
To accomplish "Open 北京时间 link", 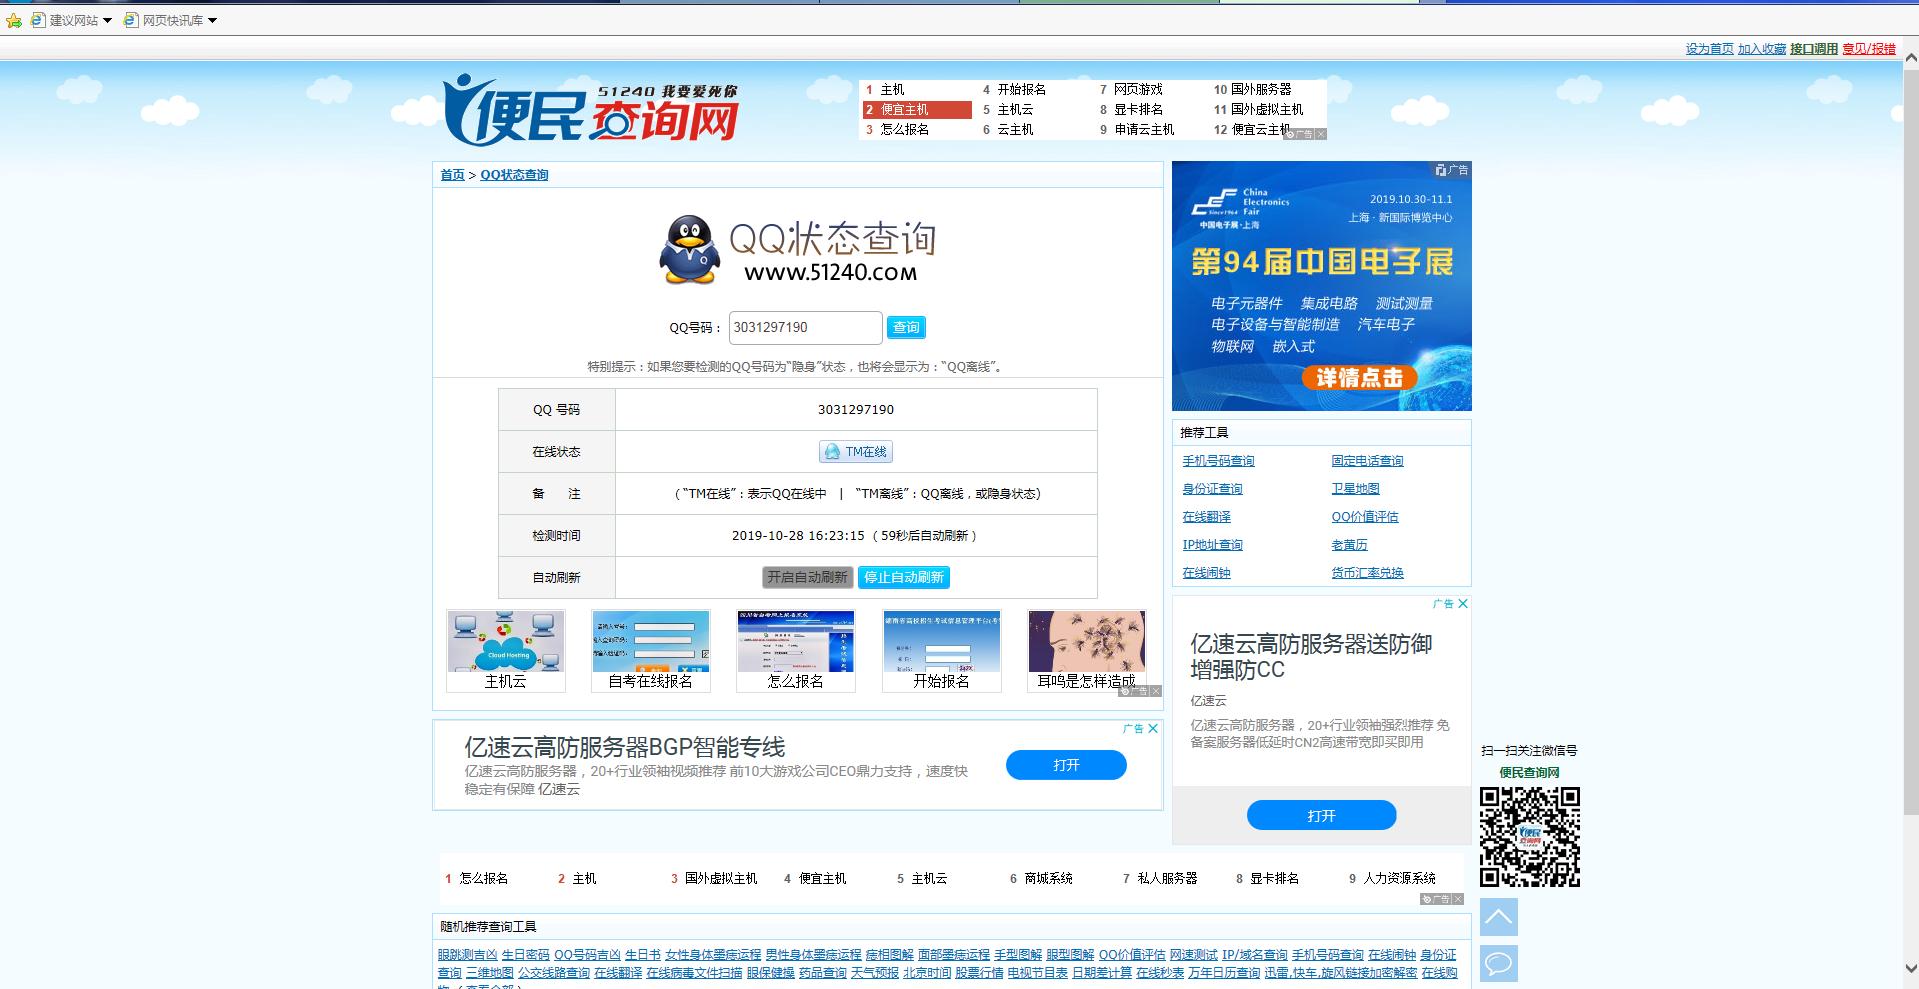I will tap(927, 973).
